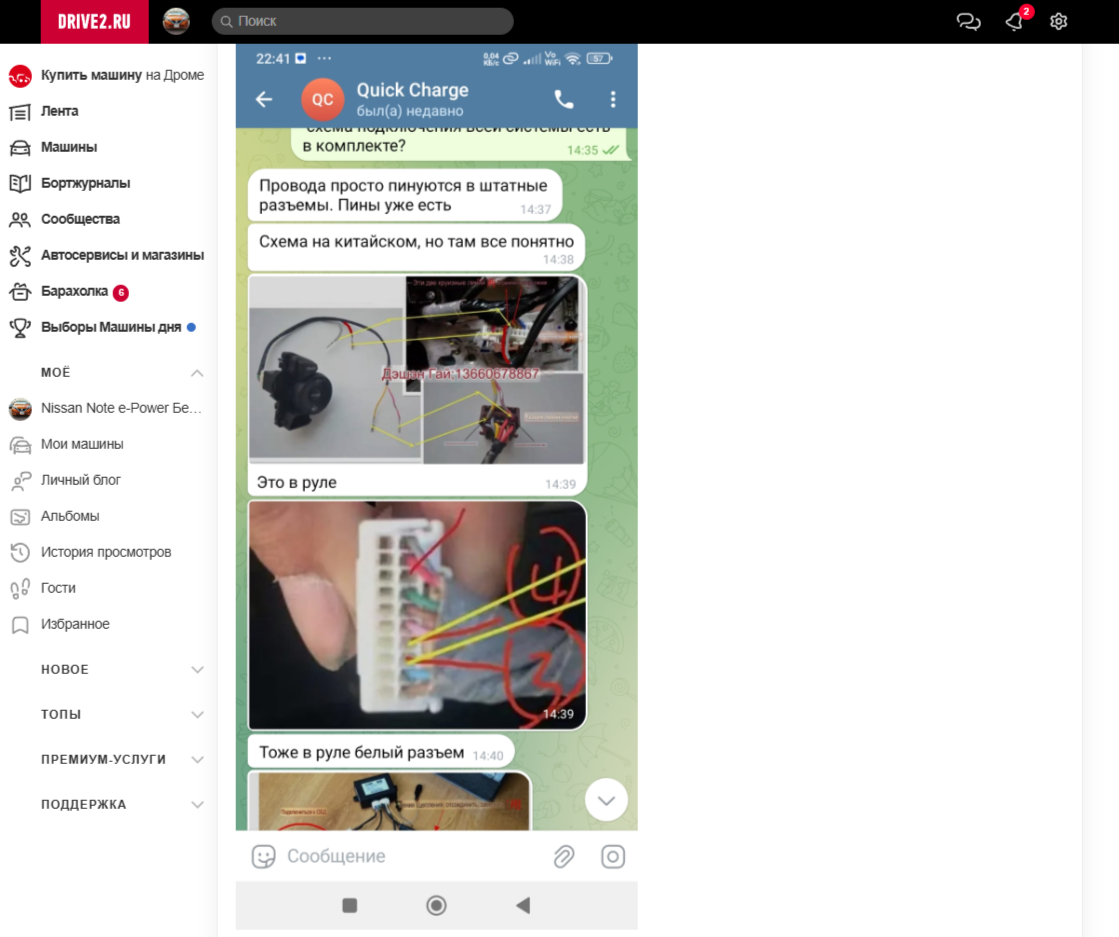Open Избранное link
The image size is (1119, 937).
75,624
